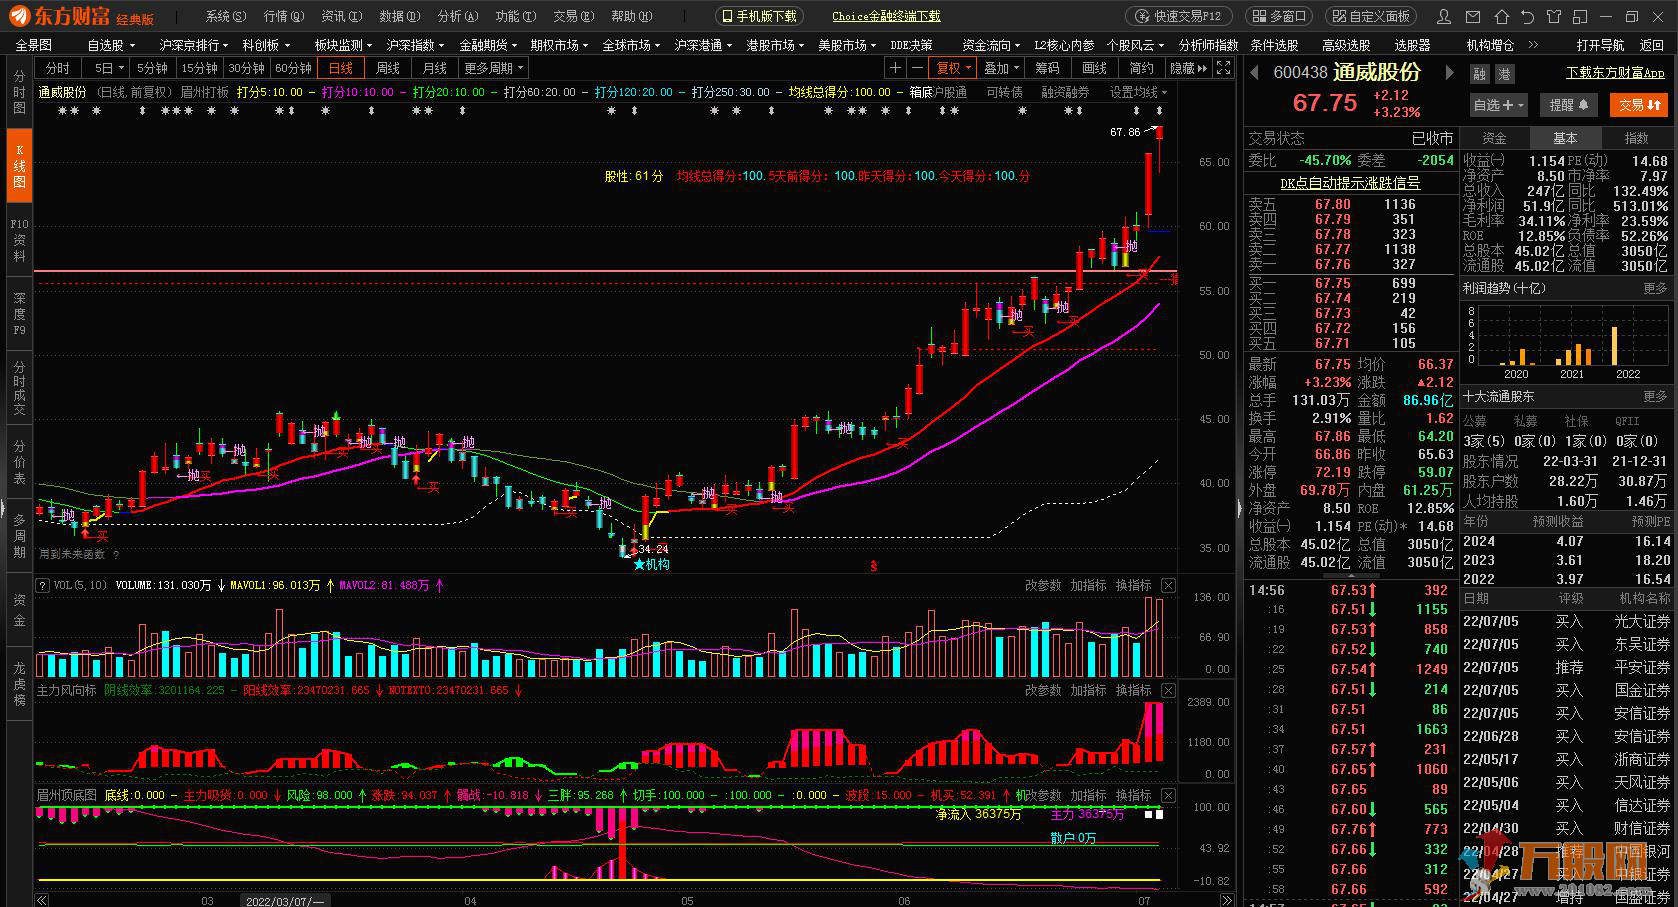Screen dimensions: 1678x907
Task: Switch chart to 分时 period
Action: coord(58,68)
